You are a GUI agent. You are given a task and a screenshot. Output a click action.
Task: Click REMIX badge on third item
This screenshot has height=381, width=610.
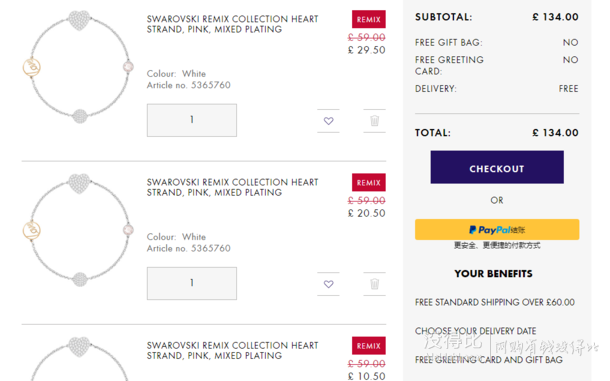click(x=368, y=345)
